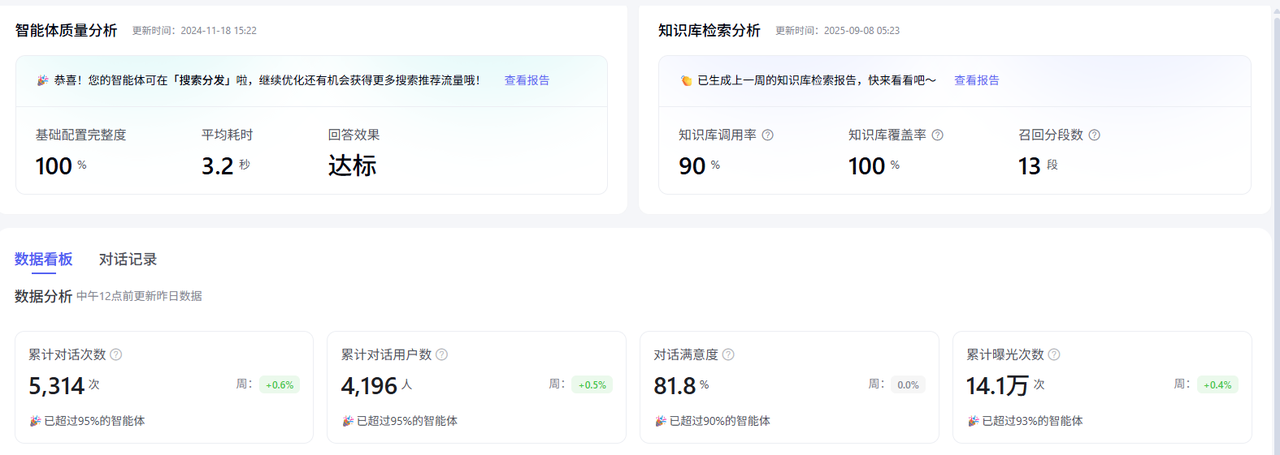Click the clapping hands icon in 知识库 banner
Viewport: 1280px width, 455px height.
point(686,80)
